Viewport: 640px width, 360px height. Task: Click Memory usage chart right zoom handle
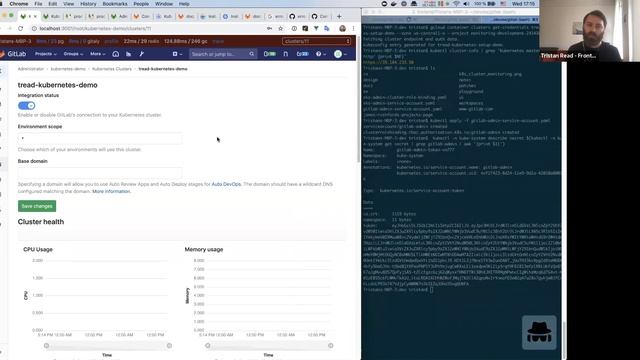point(331,346)
